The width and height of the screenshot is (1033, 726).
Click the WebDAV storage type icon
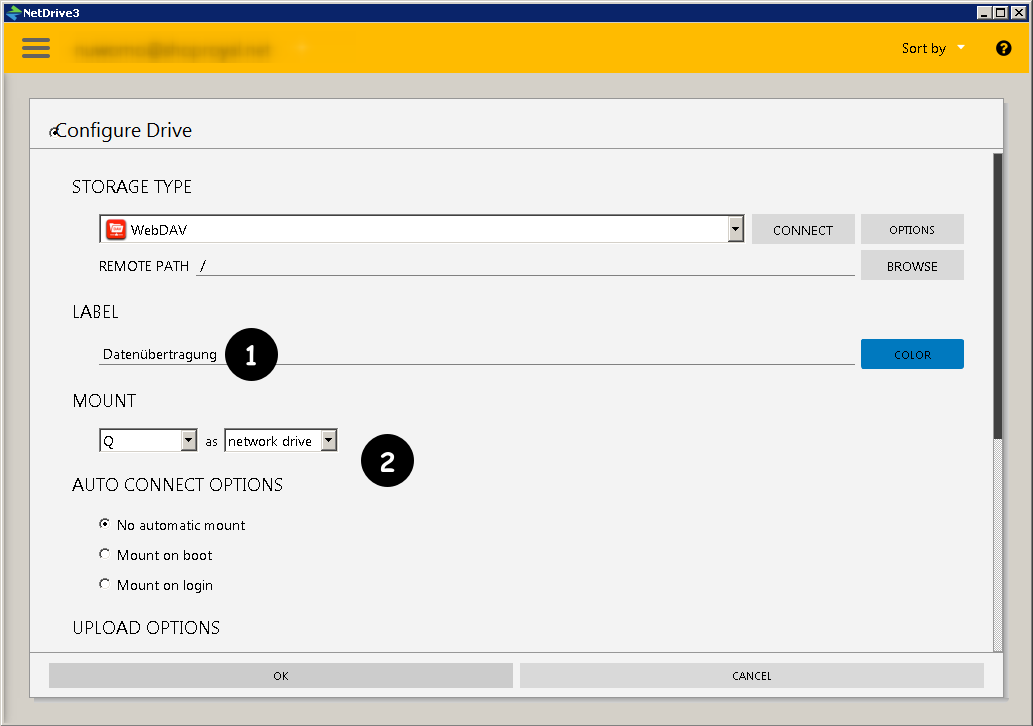point(116,230)
